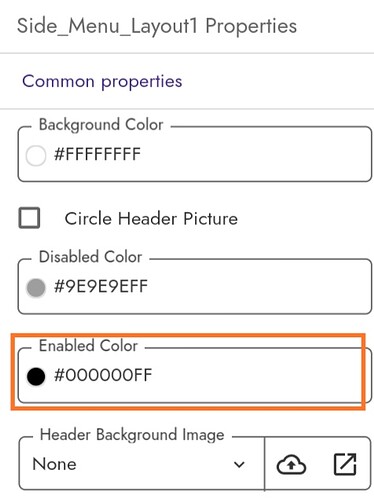The height and width of the screenshot is (500, 374).
Task: Click the Background Color field label
Action: [x=101, y=125]
